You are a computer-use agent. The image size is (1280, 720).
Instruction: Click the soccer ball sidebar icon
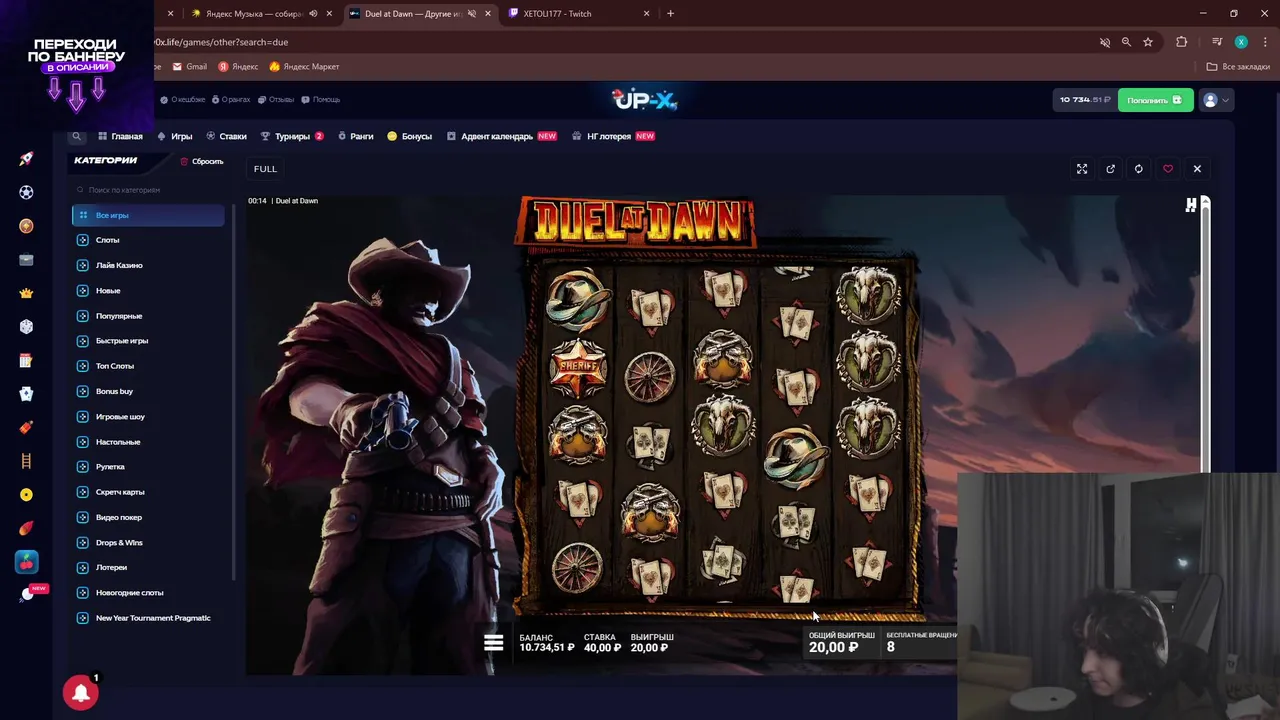coord(26,192)
